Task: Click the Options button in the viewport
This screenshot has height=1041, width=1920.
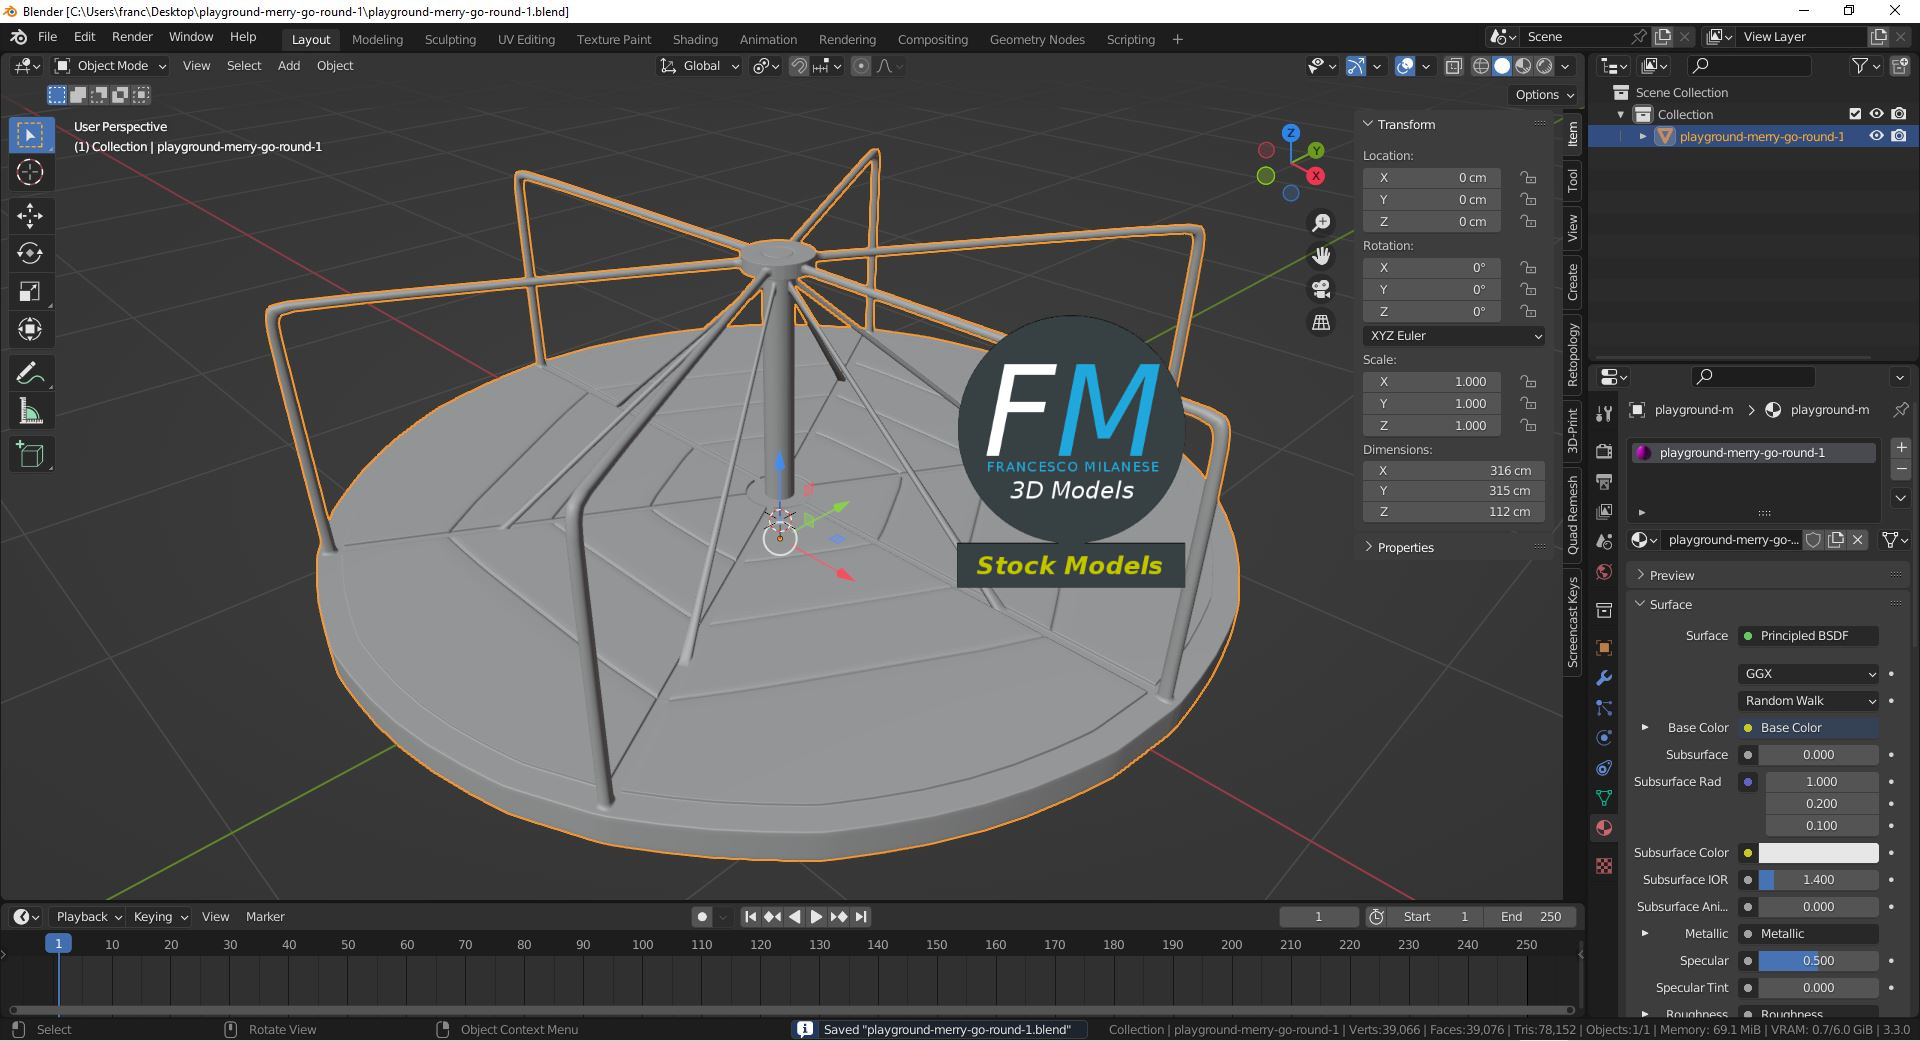Action: 1544,95
